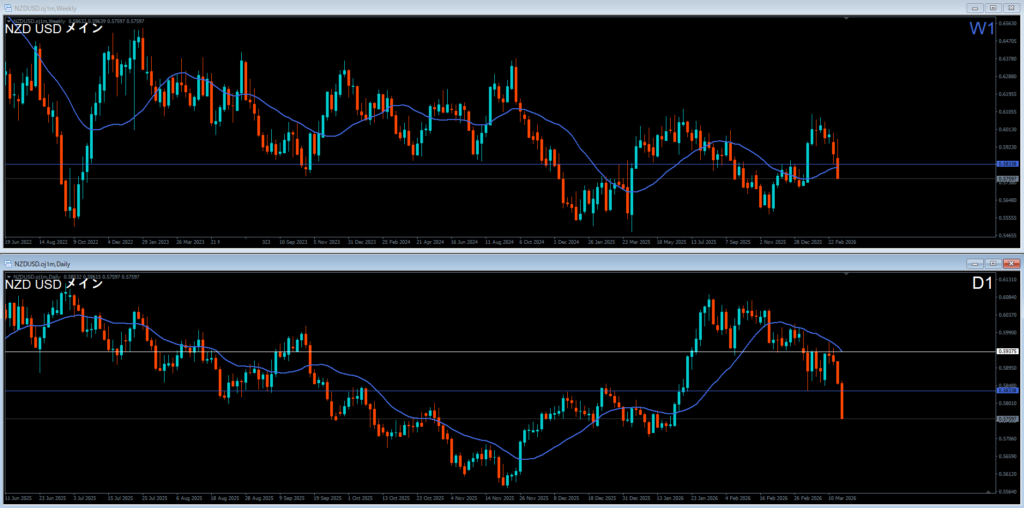Click the 0.59375 price label on Daily chart

click(1006, 351)
